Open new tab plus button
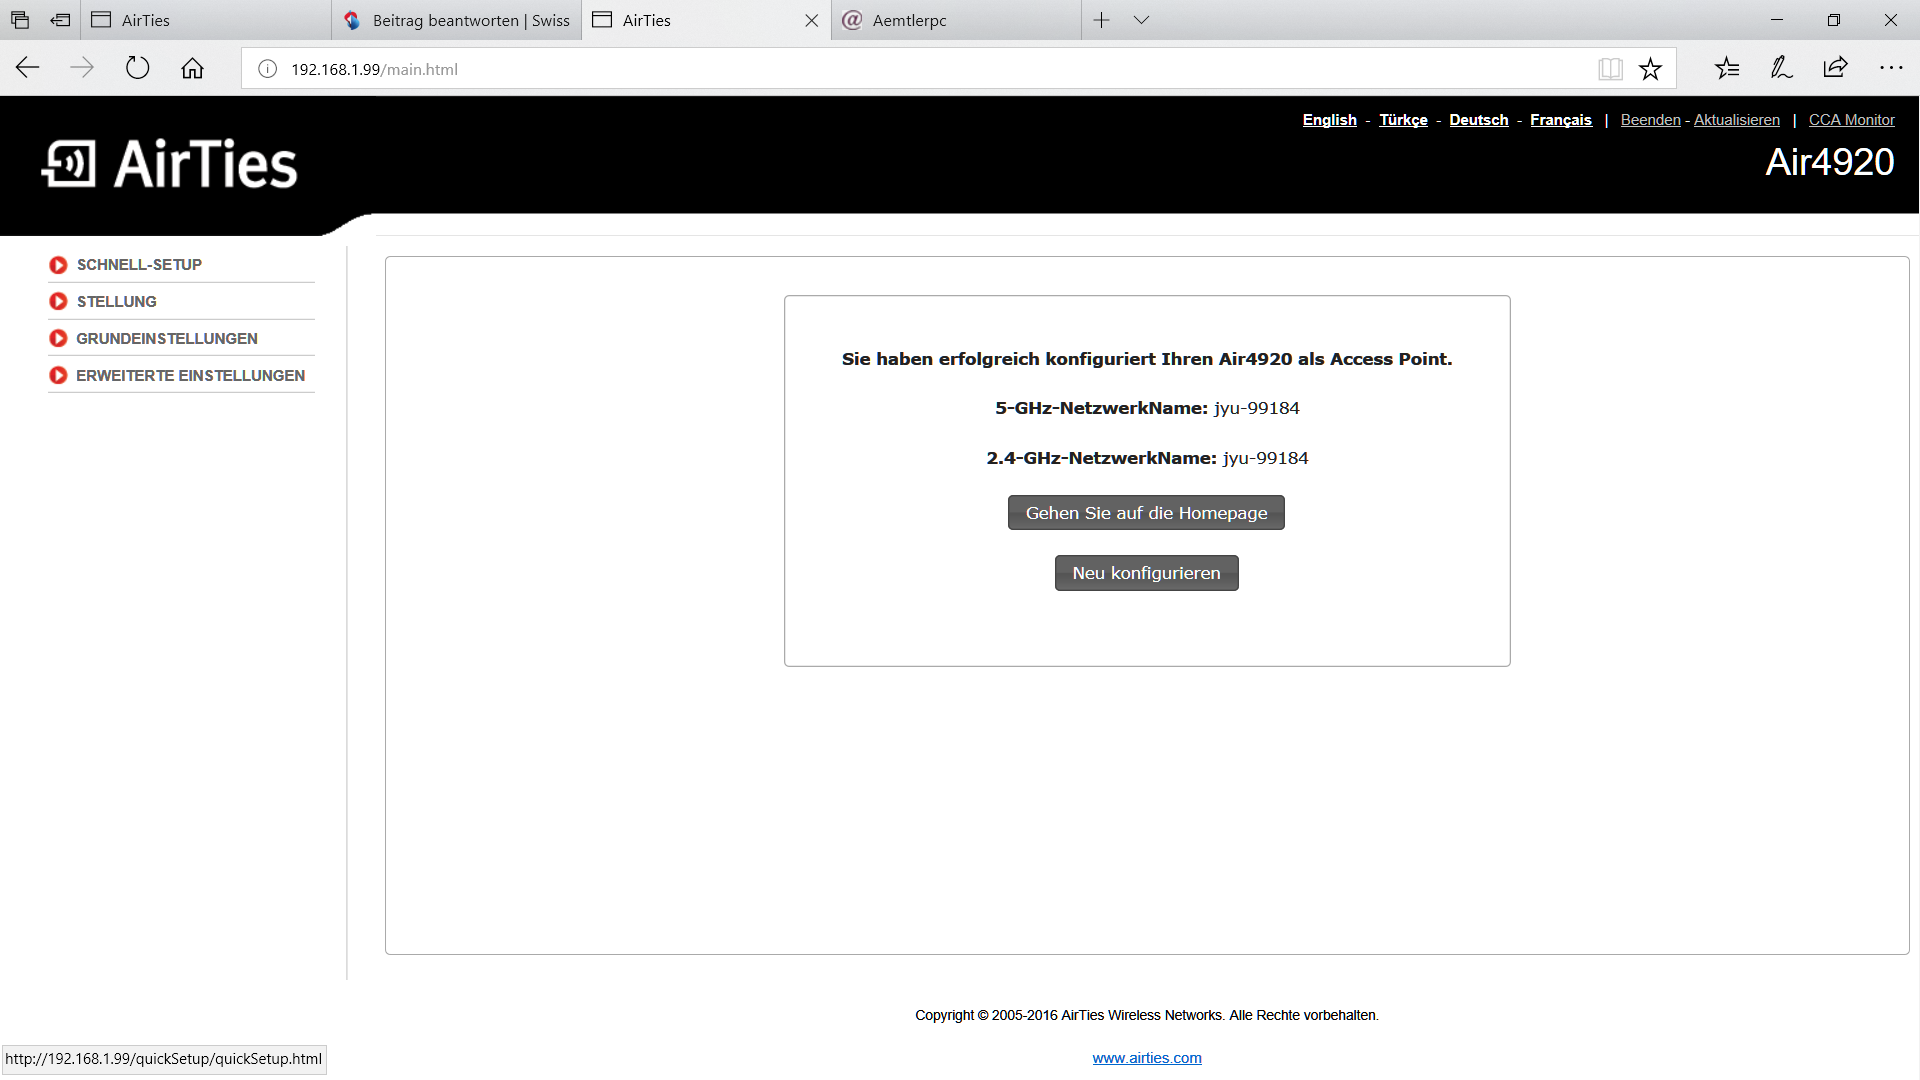The height and width of the screenshot is (1080, 1920). coord(1101,20)
